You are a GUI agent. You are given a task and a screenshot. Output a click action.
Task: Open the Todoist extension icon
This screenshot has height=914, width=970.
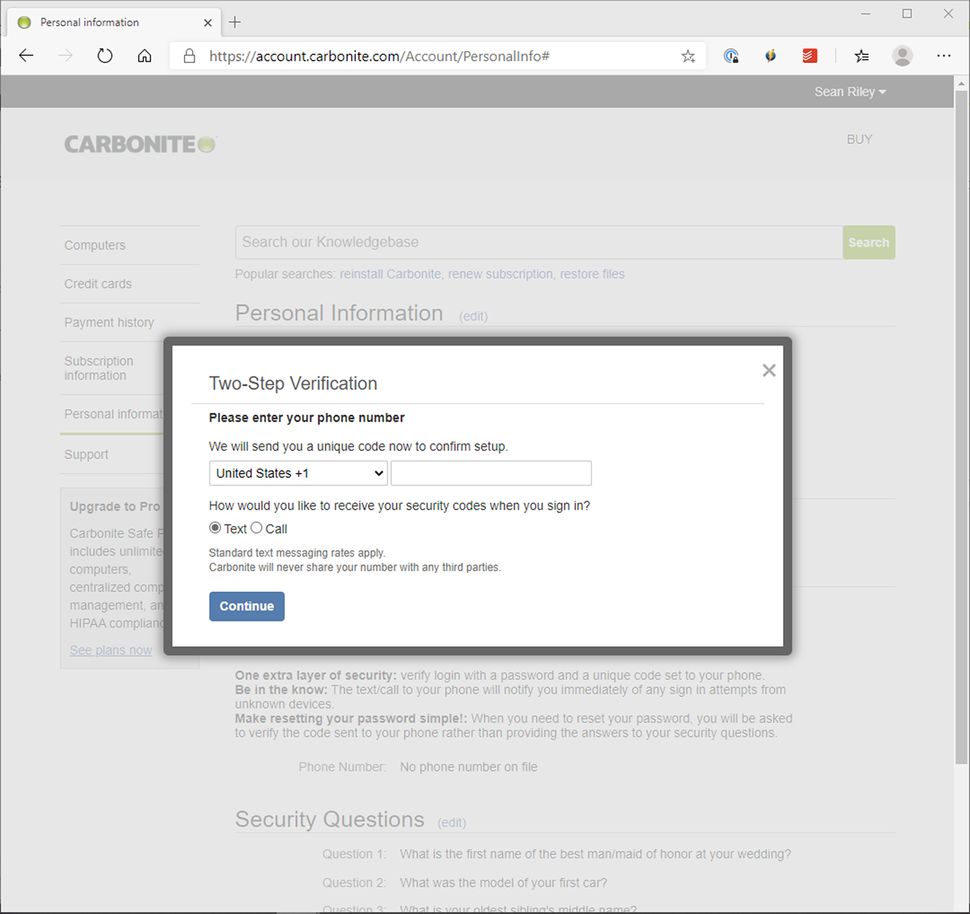click(x=809, y=55)
